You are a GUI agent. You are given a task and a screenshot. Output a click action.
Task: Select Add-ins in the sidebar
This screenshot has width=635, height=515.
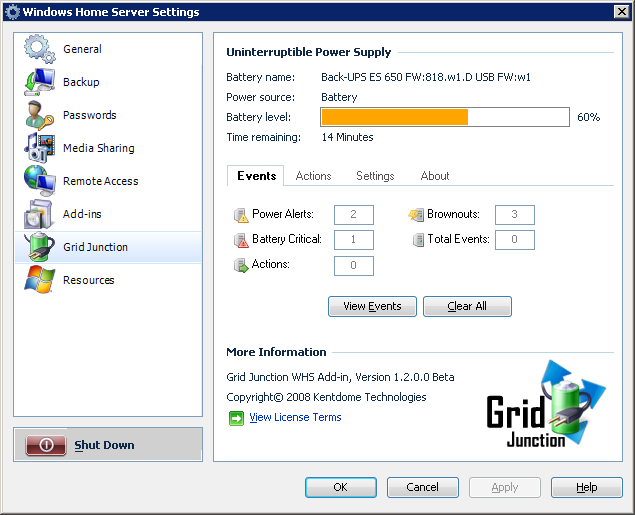pos(108,214)
